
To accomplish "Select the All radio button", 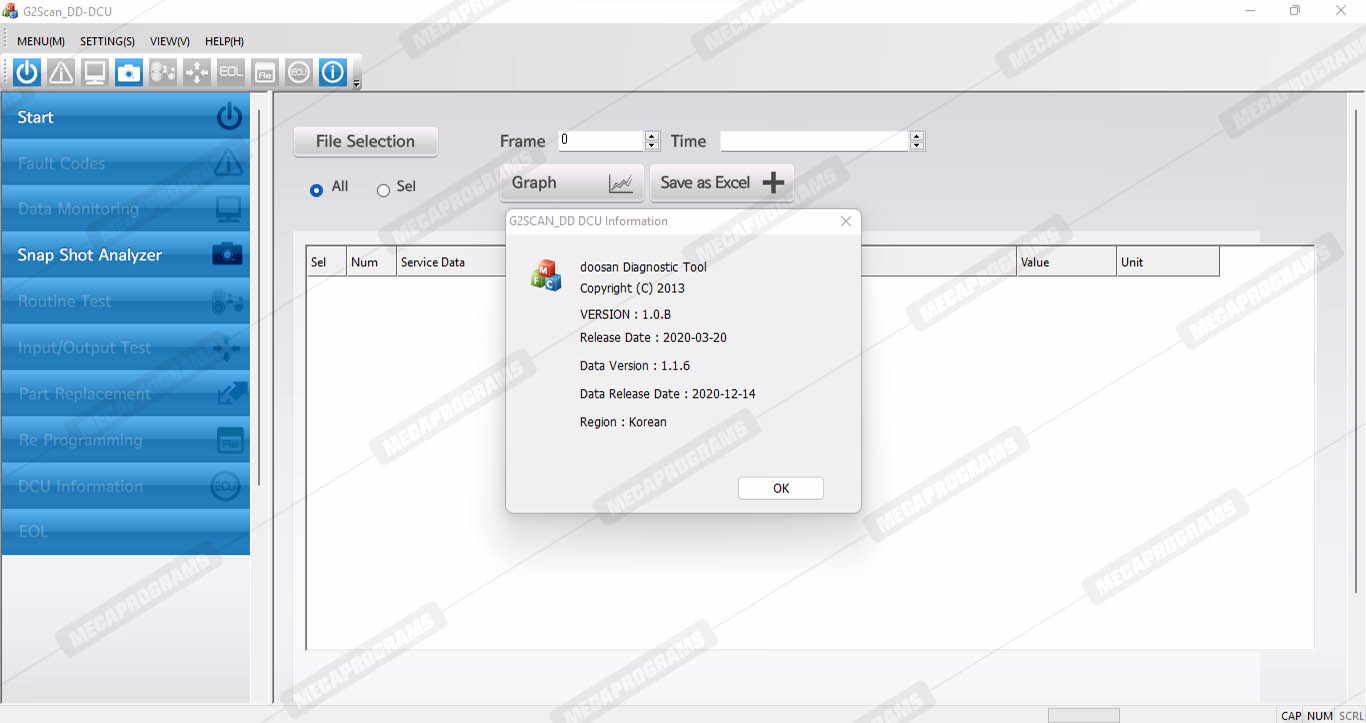I will pyautogui.click(x=317, y=190).
